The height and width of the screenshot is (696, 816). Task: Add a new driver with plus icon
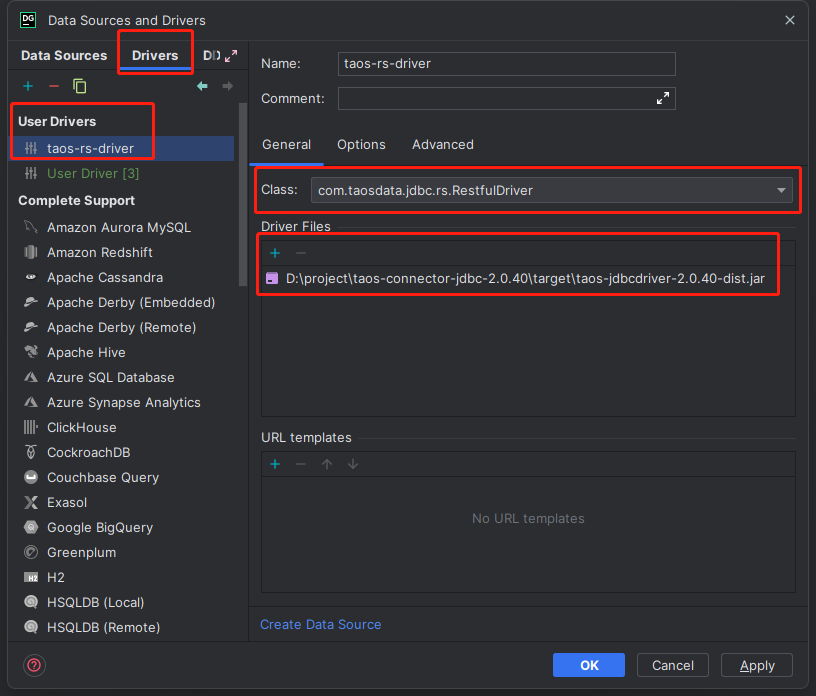28,86
